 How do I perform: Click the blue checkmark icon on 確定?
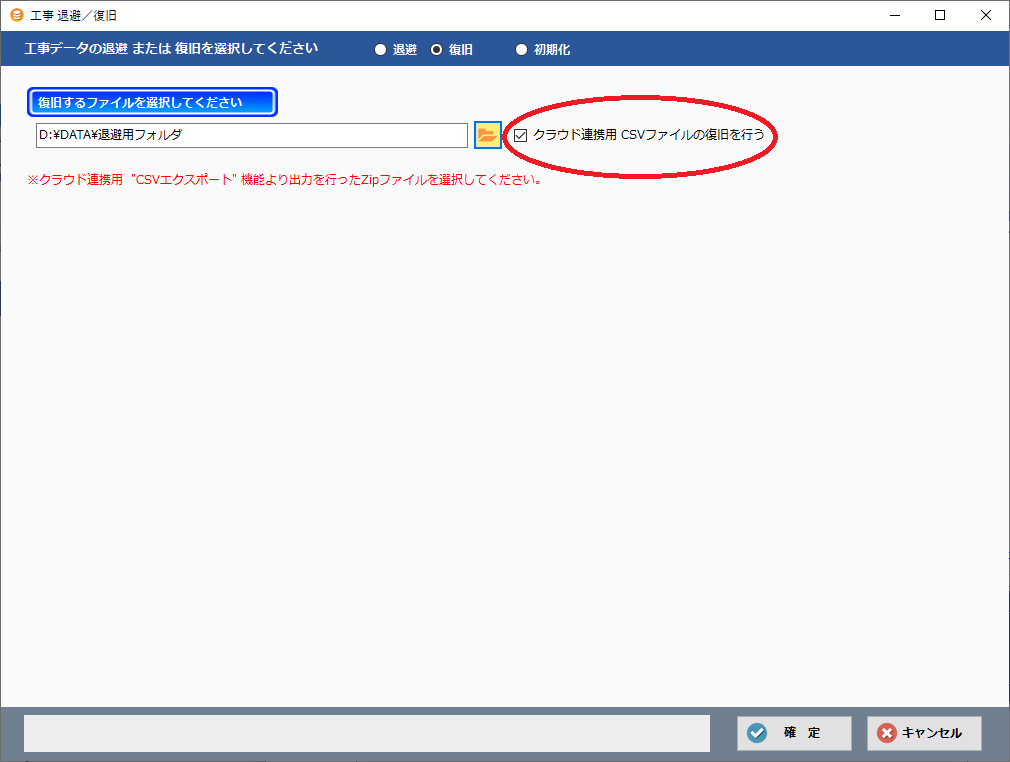[758, 733]
